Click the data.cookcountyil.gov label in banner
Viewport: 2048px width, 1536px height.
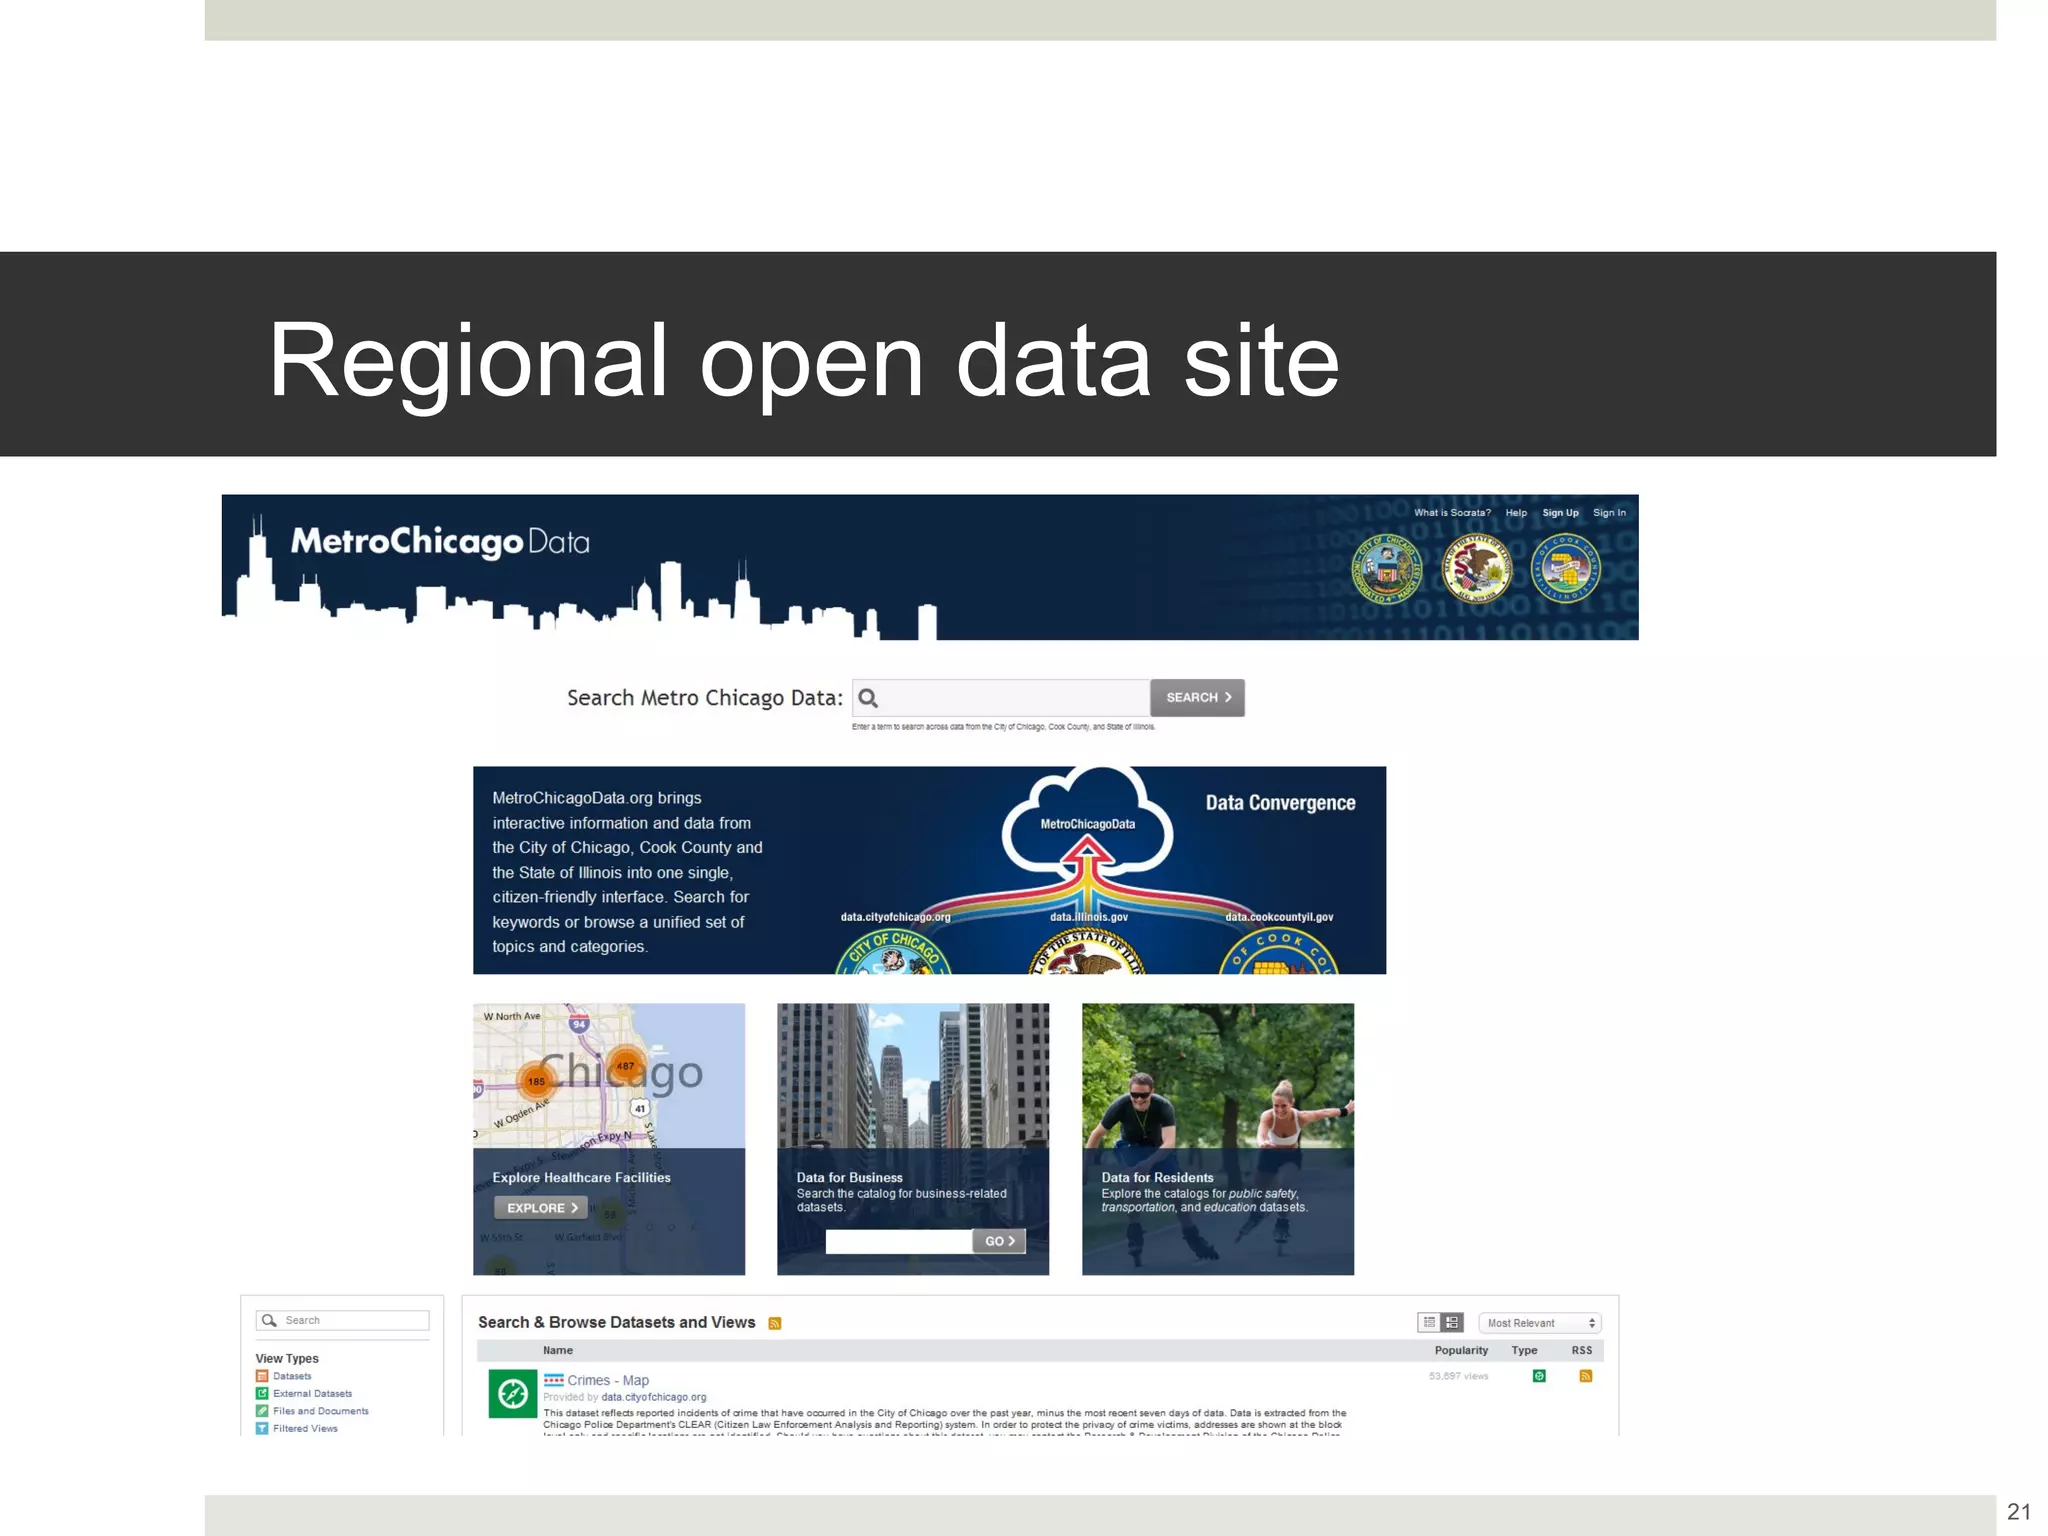pyautogui.click(x=1279, y=917)
